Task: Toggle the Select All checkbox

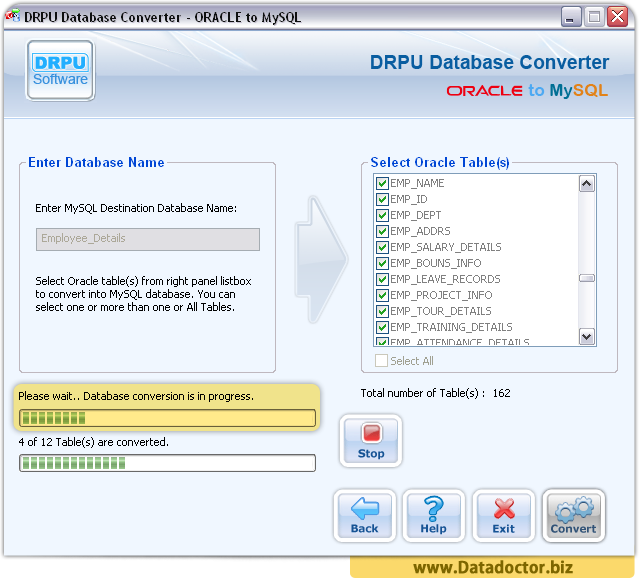Action: tap(381, 361)
